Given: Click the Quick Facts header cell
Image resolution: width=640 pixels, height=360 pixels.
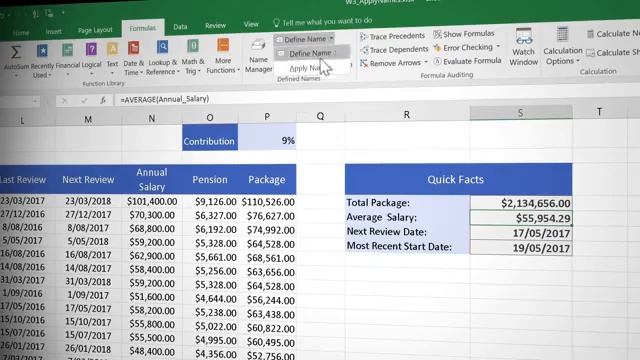Looking at the screenshot, I should click(x=458, y=179).
